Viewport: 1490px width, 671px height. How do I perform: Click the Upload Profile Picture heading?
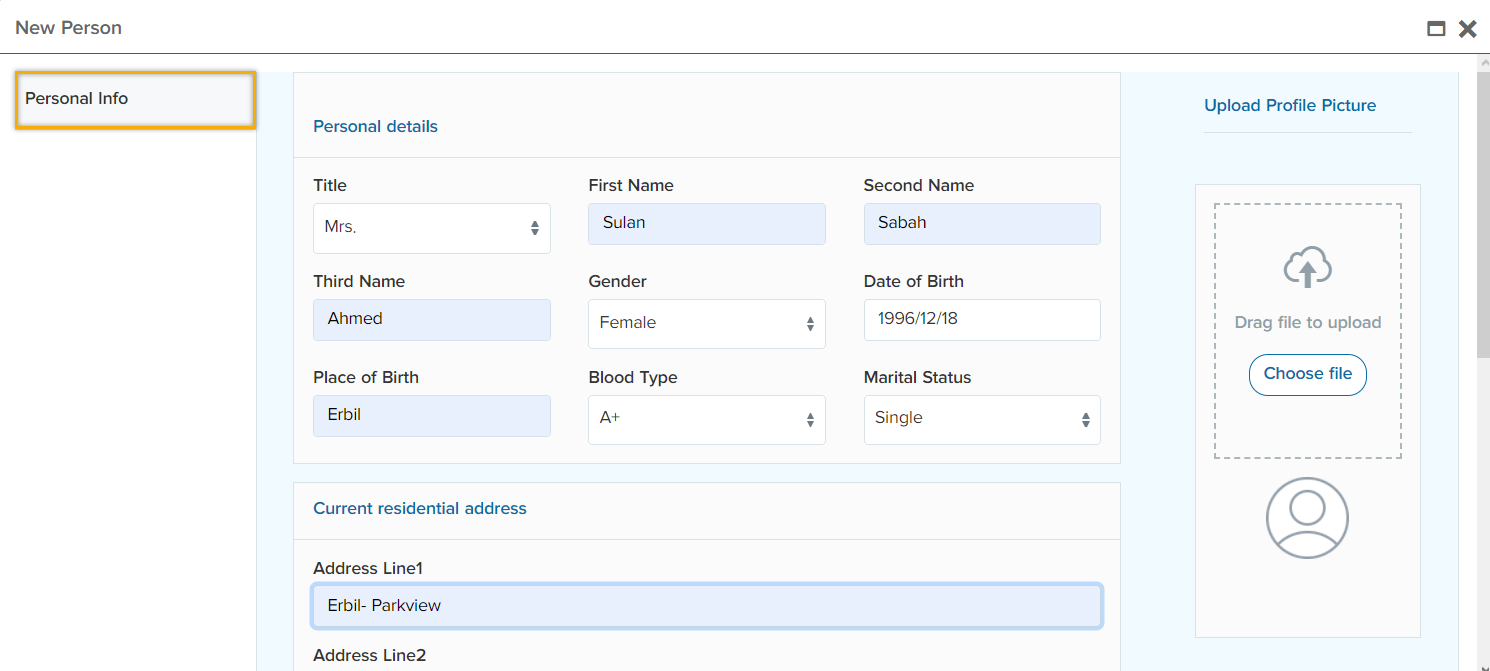(x=1289, y=106)
